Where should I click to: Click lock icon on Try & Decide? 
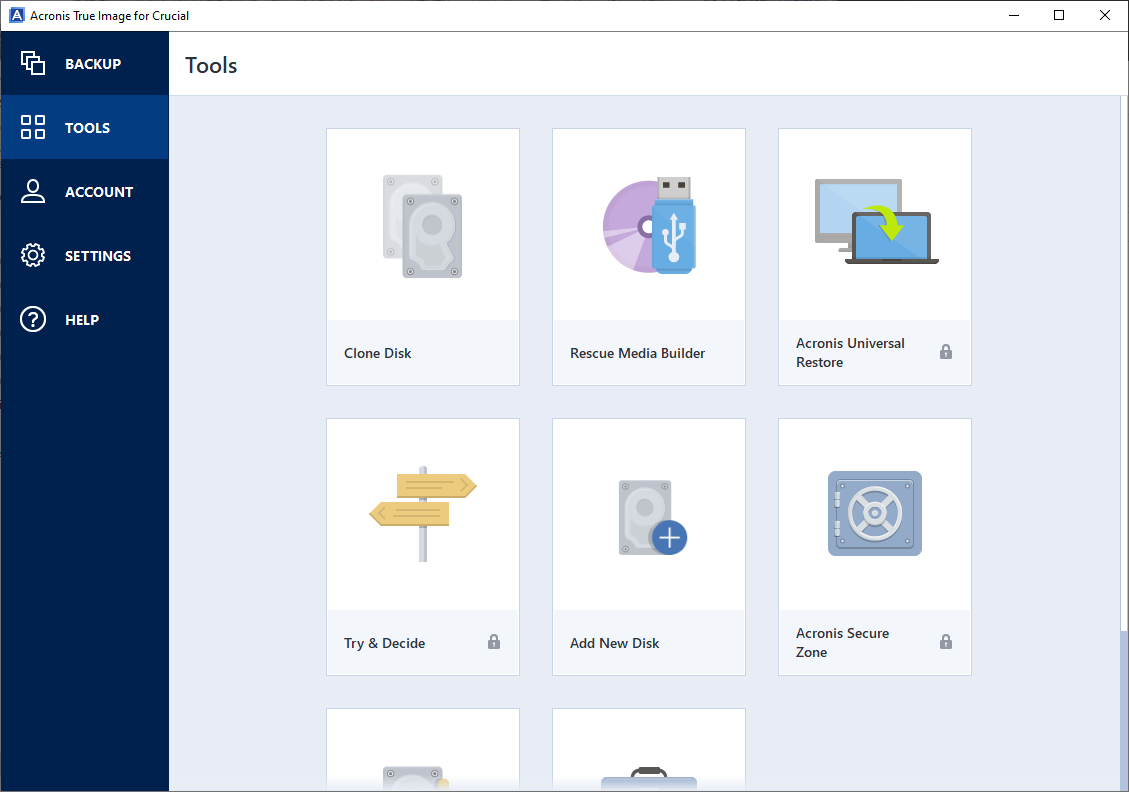tap(494, 642)
